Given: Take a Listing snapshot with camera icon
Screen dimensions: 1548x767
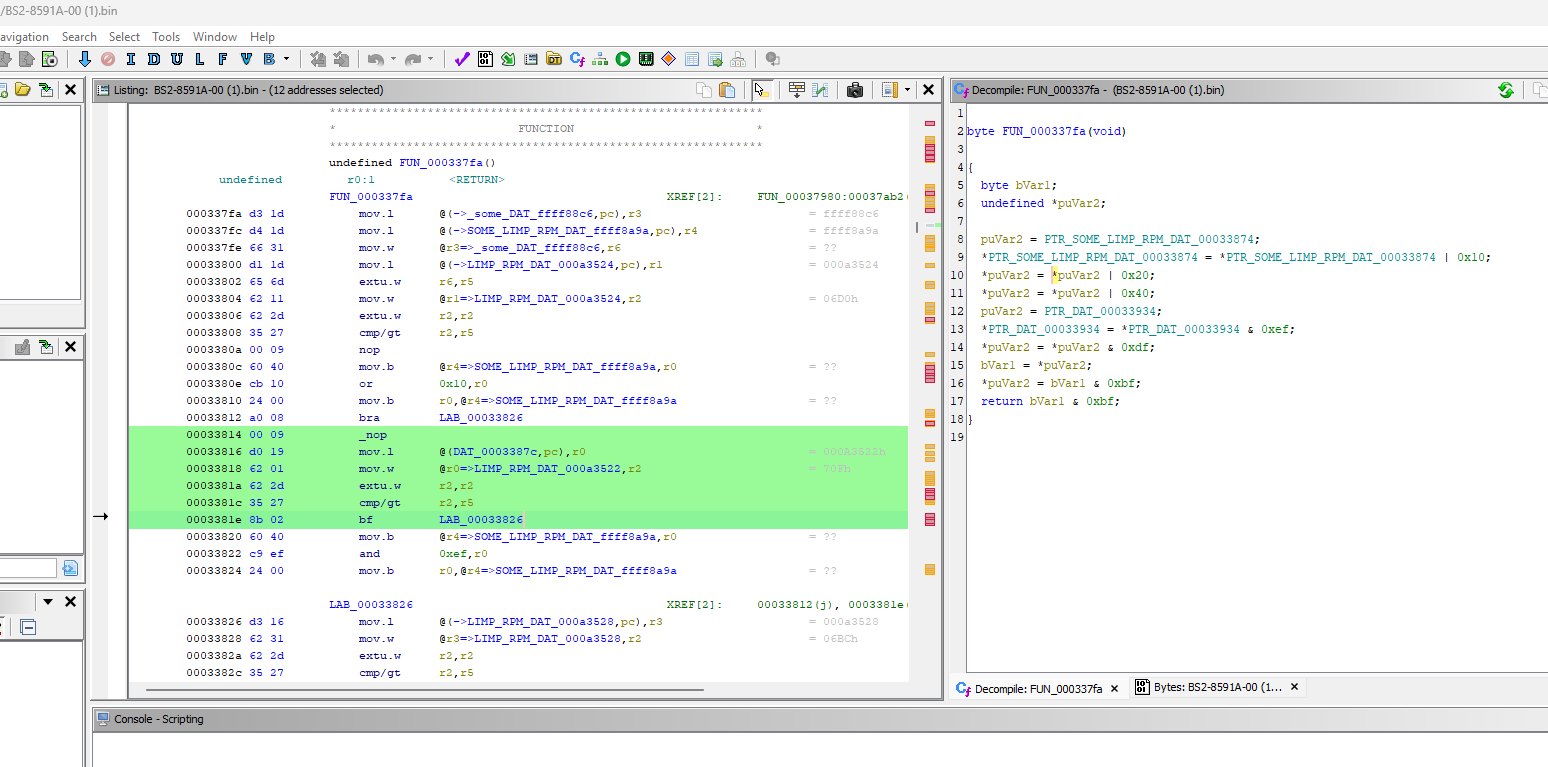Looking at the screenshot, I should coord(854,90).
